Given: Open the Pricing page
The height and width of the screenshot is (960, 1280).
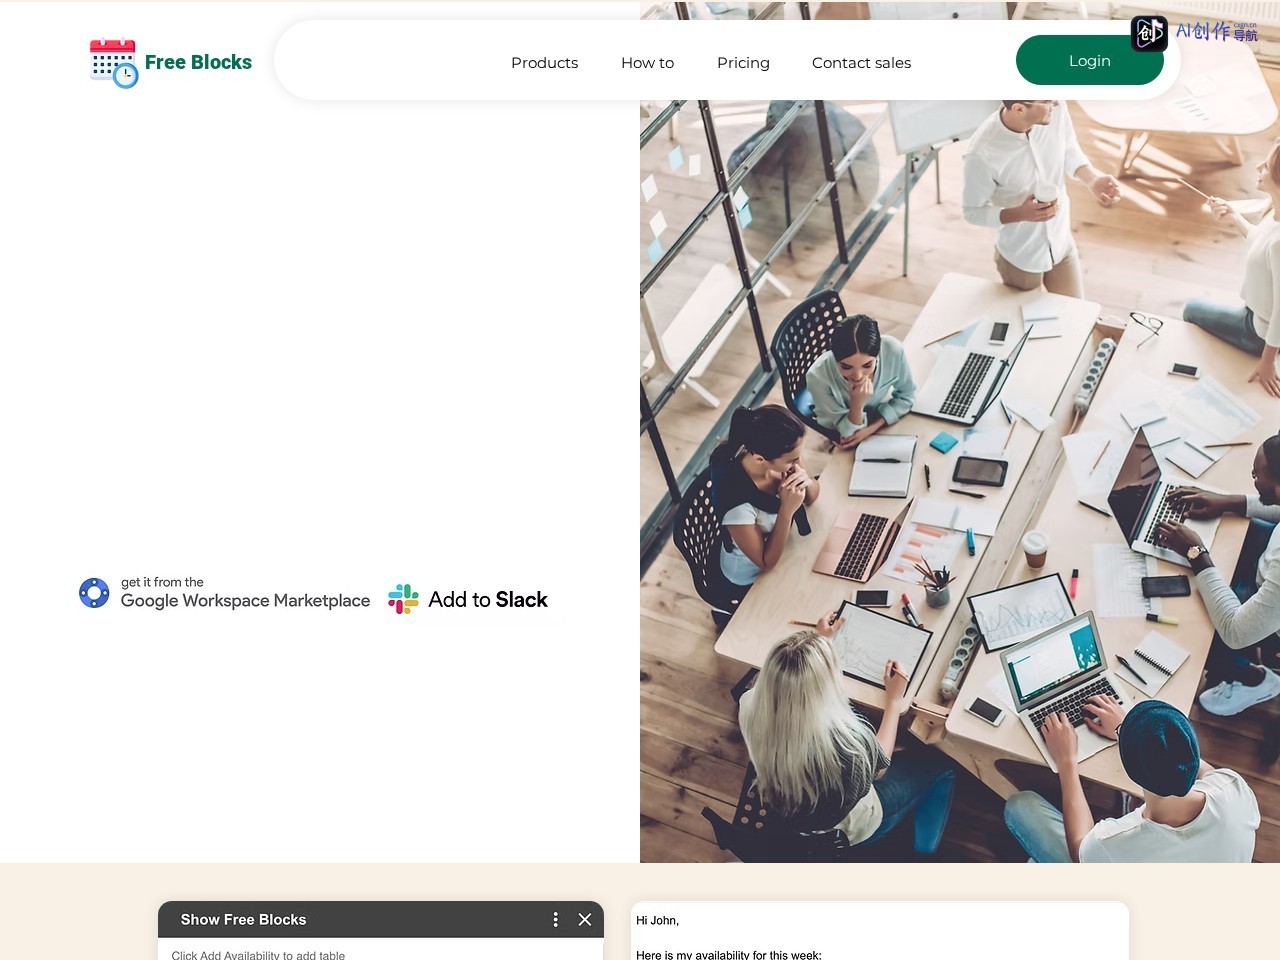Looking at the screenshot, I should (743, 62).
